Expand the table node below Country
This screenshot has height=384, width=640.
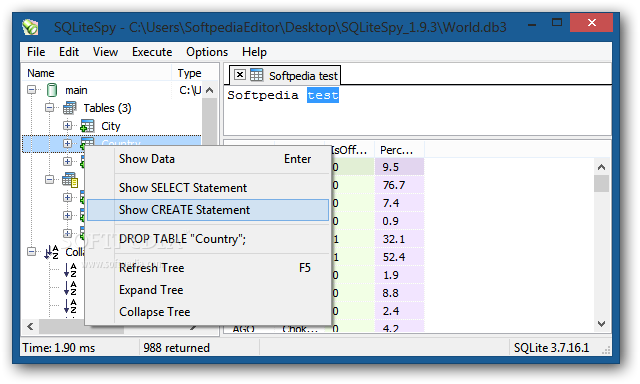tap(67, 162)
